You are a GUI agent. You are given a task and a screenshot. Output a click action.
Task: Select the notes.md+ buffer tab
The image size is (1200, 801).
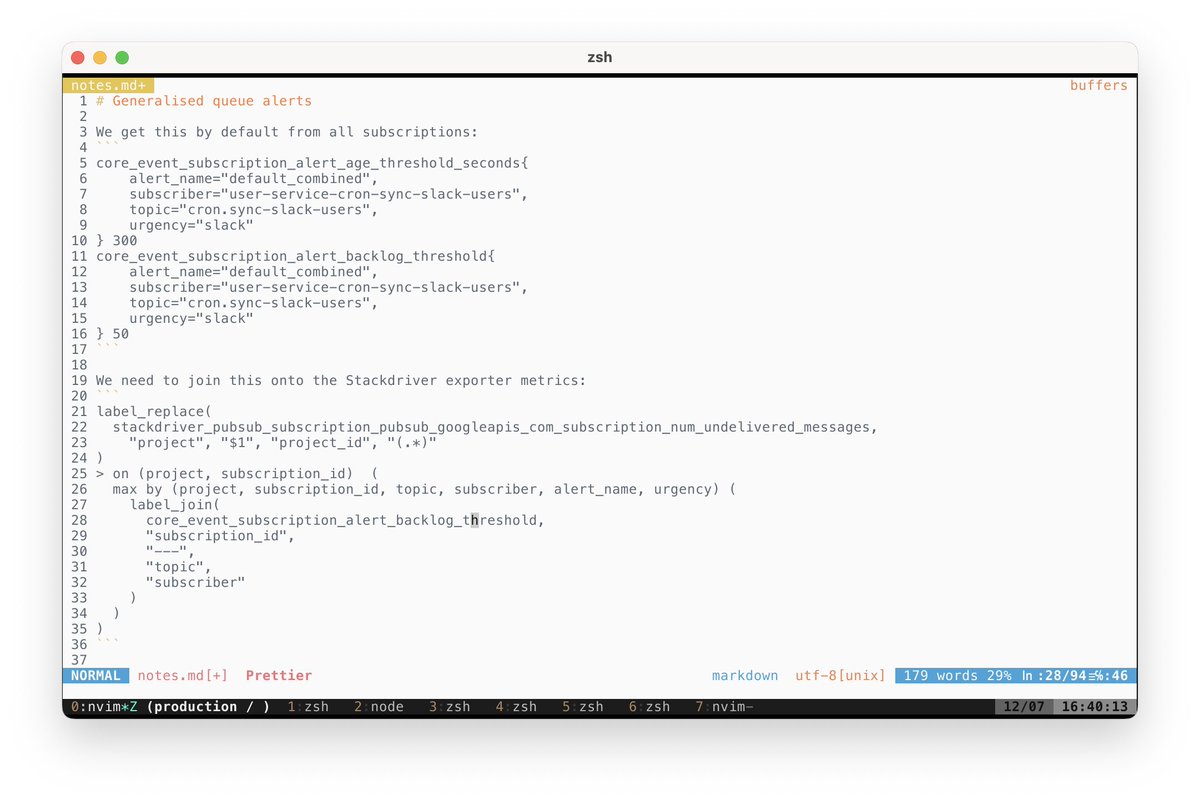108,86
